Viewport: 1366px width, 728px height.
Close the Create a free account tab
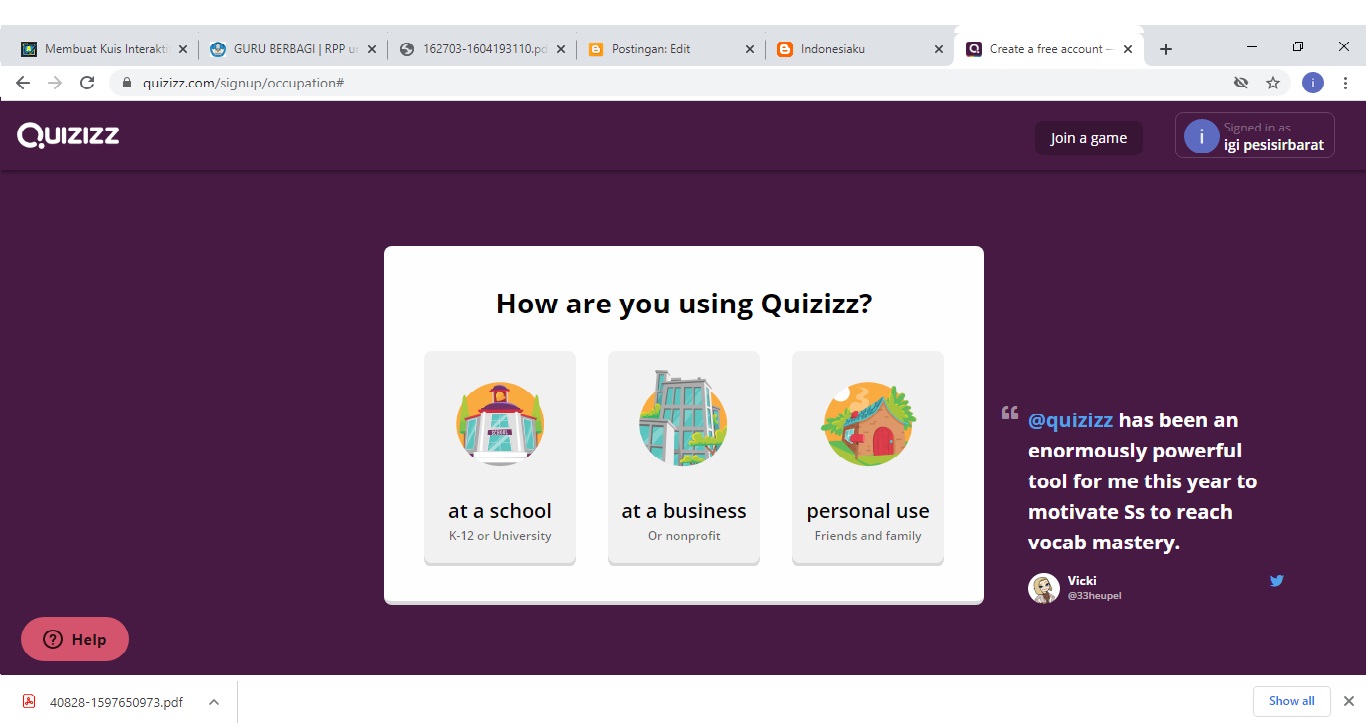[1128, 47]
